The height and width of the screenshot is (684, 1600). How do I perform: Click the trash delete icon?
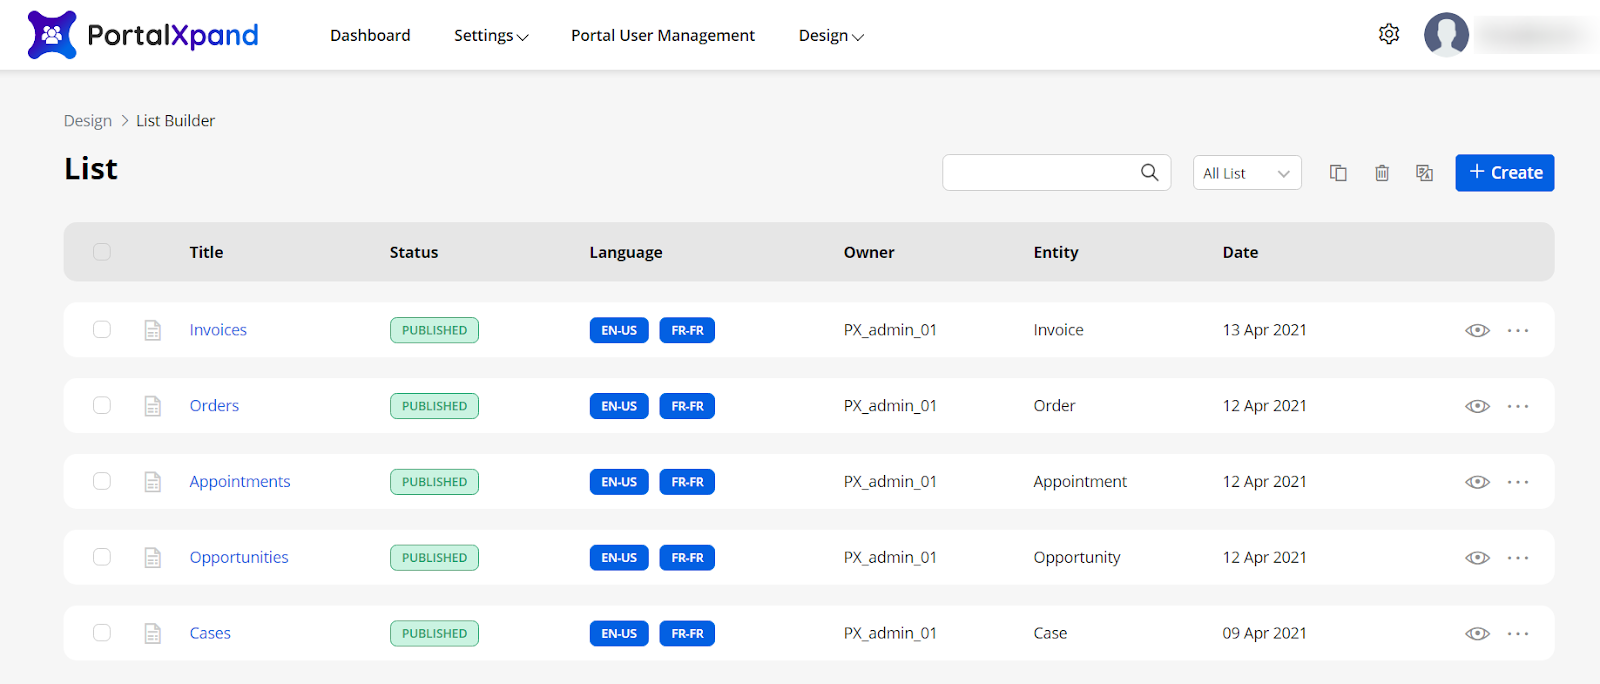1382,173
